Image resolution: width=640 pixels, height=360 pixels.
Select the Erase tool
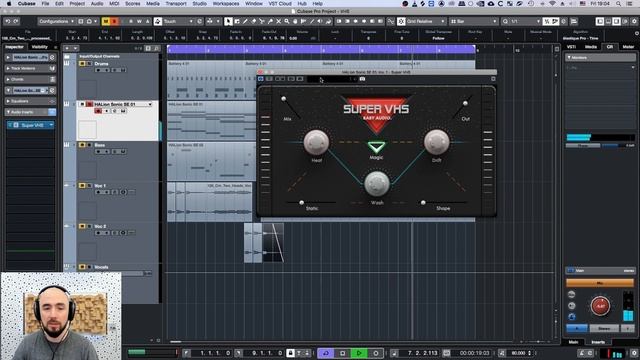(x=253, y=21)
